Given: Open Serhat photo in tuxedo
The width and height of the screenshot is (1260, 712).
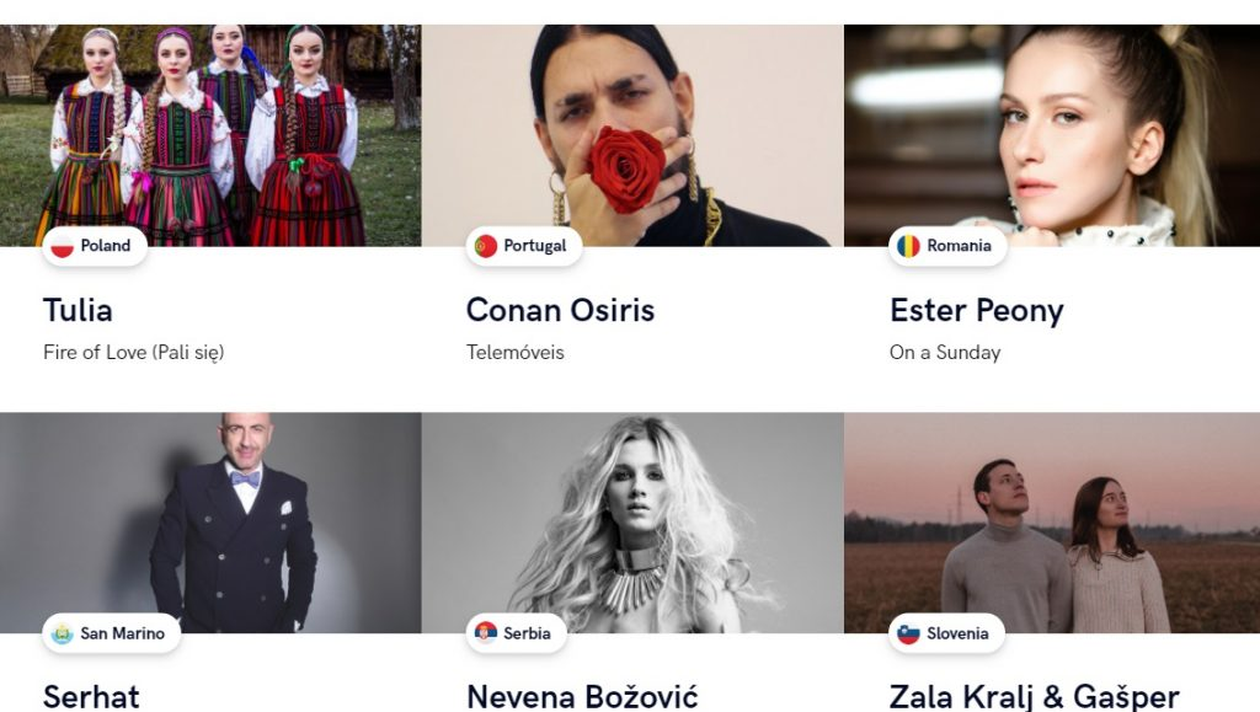Looking at the screenshot, I should pyautogui.click(x=210, y=522).
